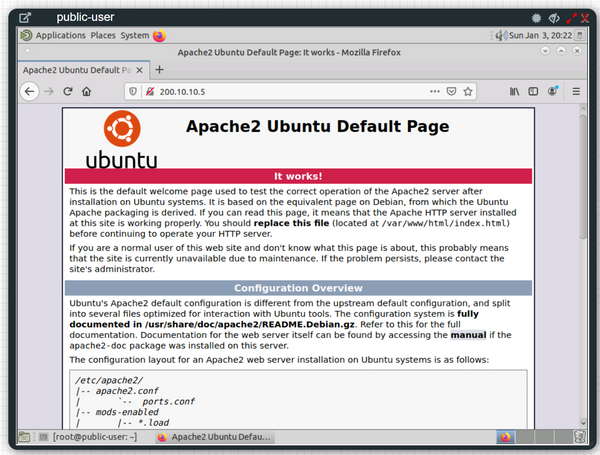Open a new browser tab

(159, 70)
